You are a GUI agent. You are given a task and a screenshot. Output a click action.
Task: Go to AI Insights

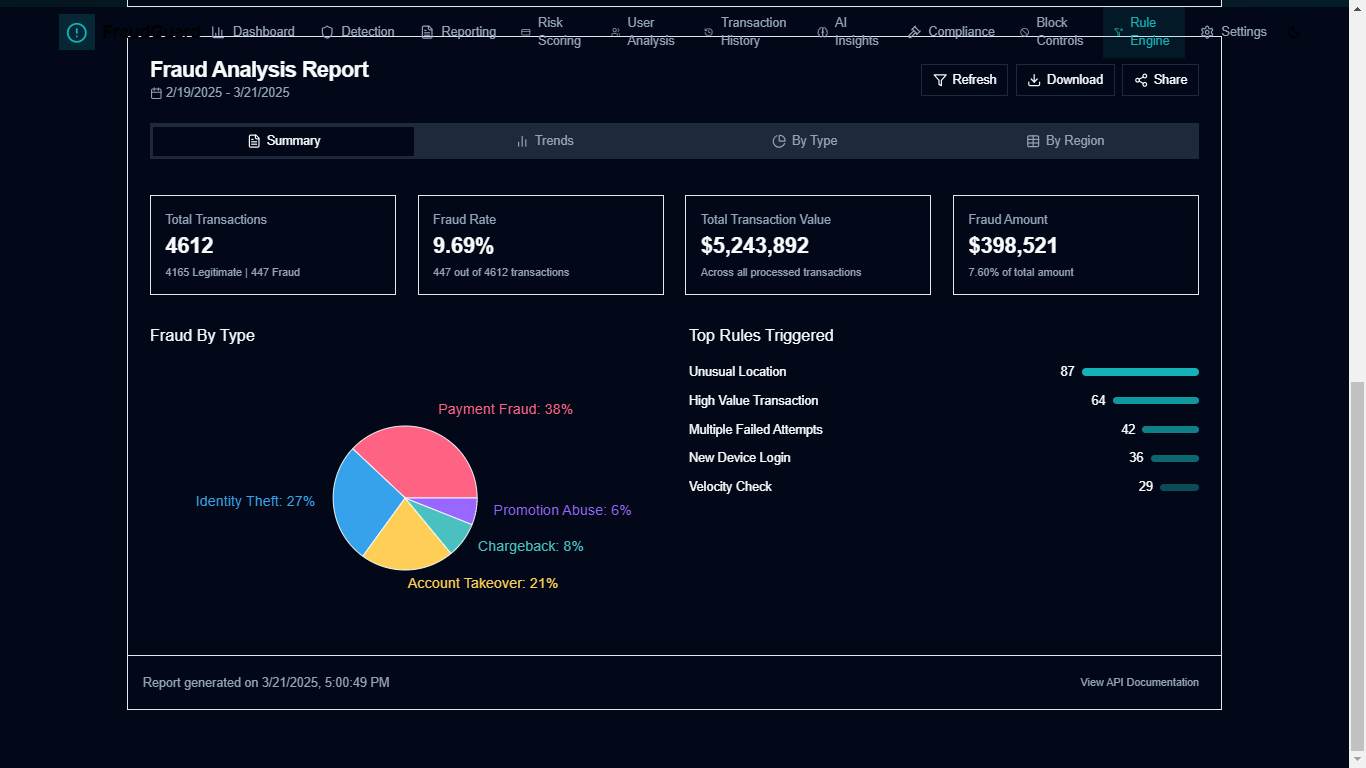click(848, 32)
